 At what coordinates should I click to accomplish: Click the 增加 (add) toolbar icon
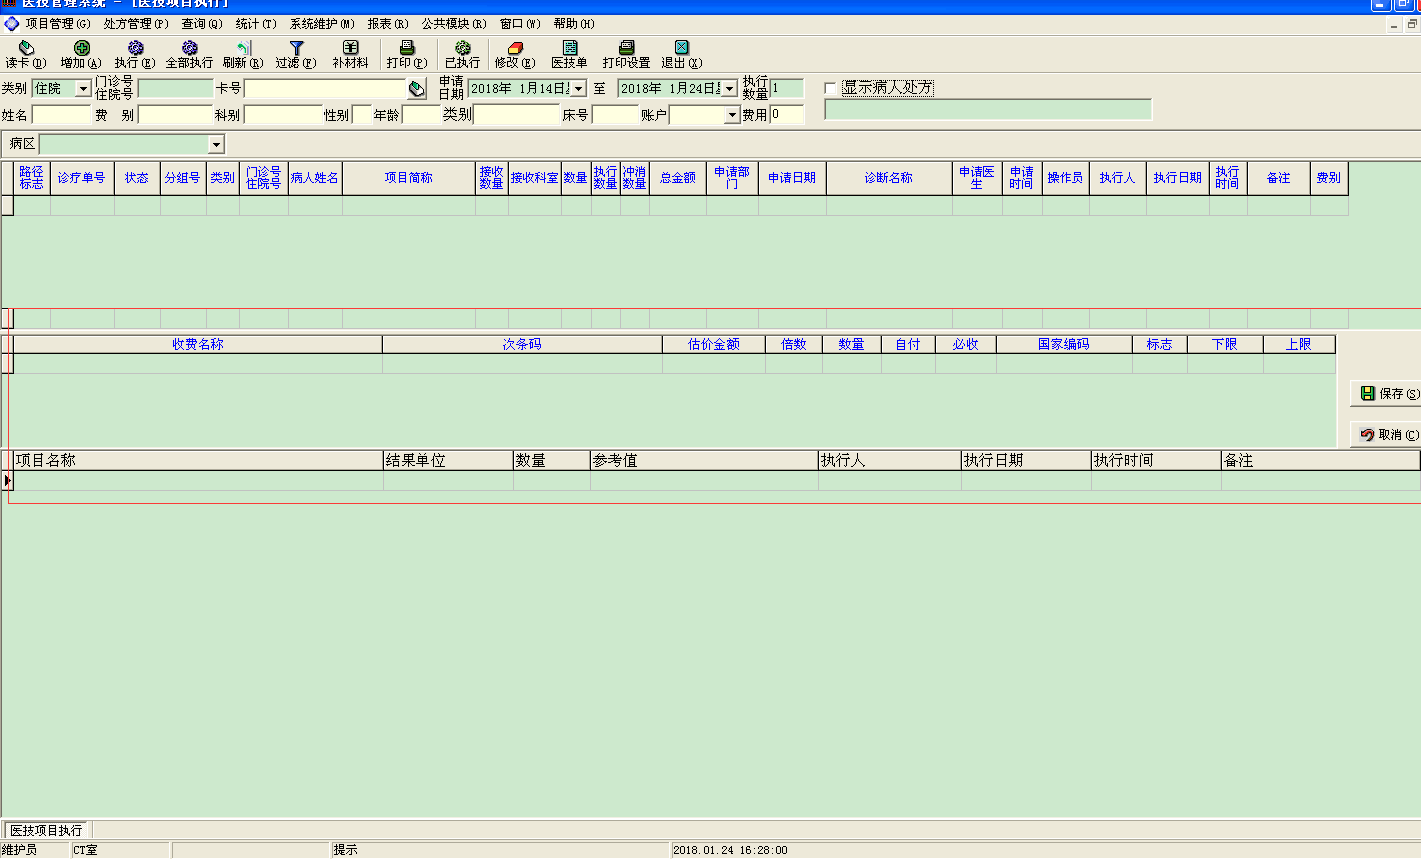81,48
